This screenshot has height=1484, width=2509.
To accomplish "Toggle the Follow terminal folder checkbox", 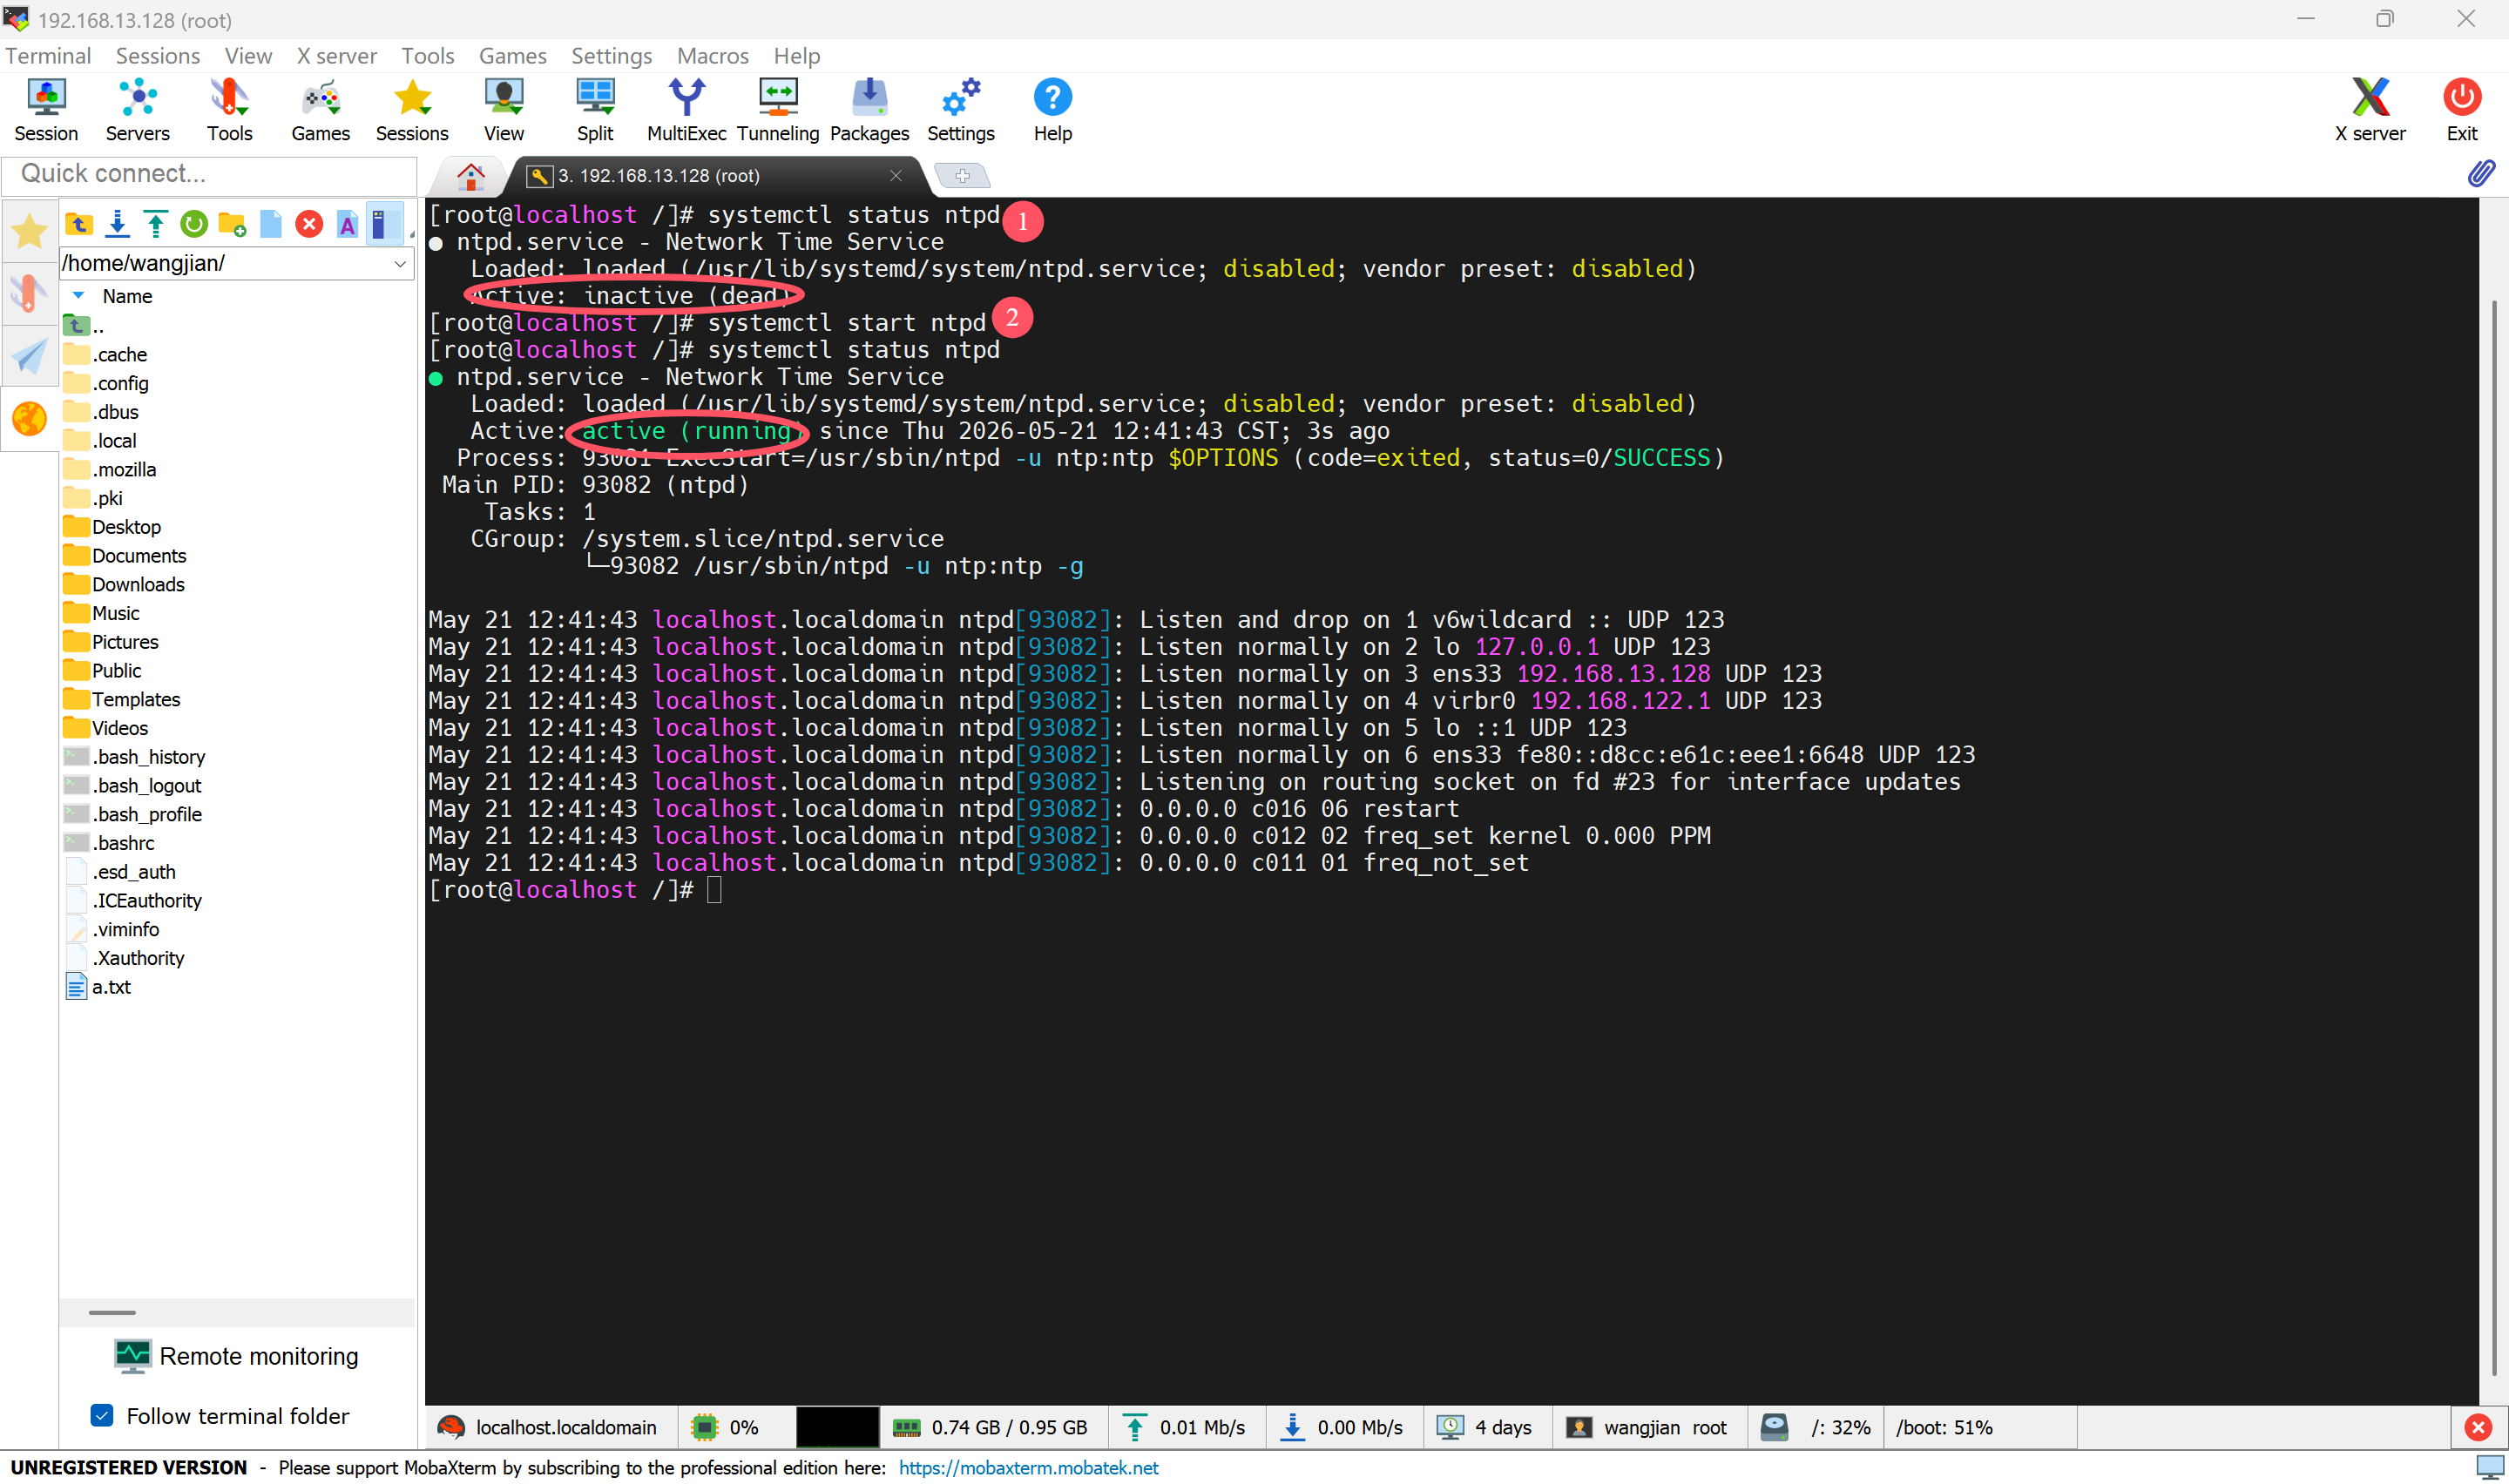I will [102, 1416].
